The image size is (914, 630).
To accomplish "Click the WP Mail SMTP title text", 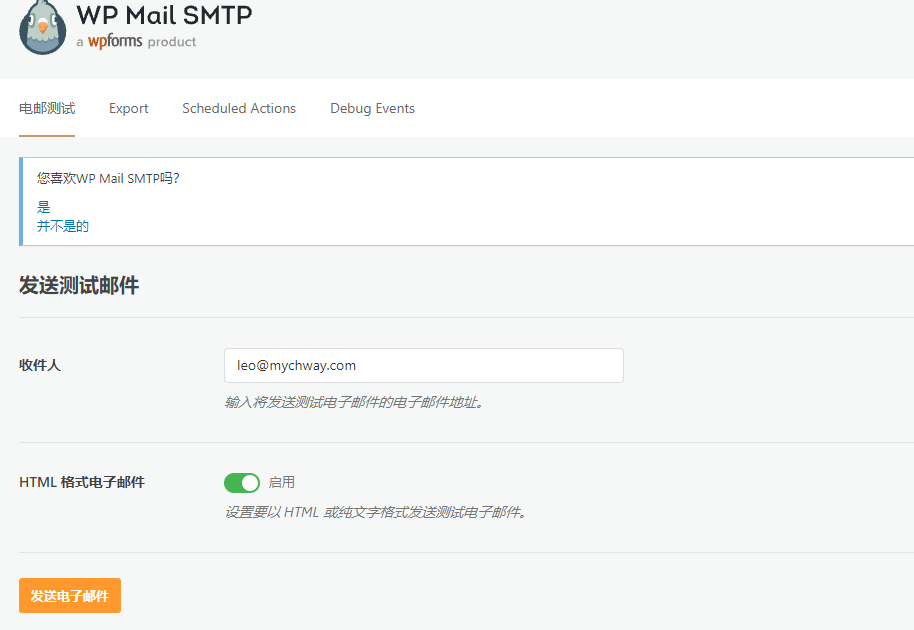I will [x=164, y=15].
